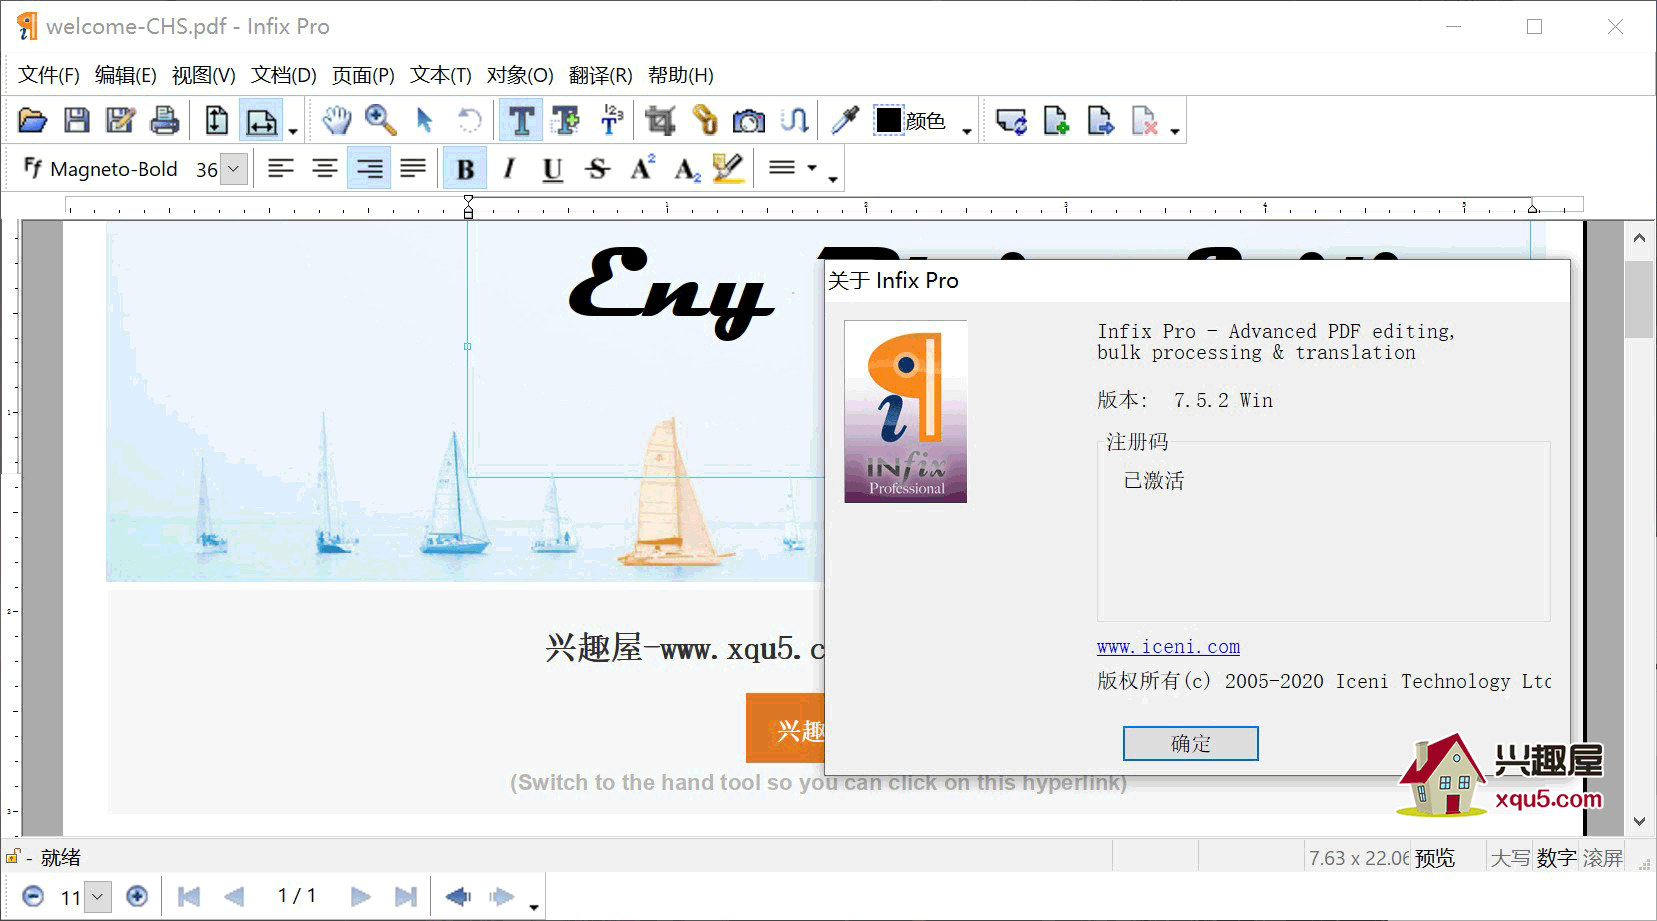Open the 视图(V) menu

pos(204,75)
